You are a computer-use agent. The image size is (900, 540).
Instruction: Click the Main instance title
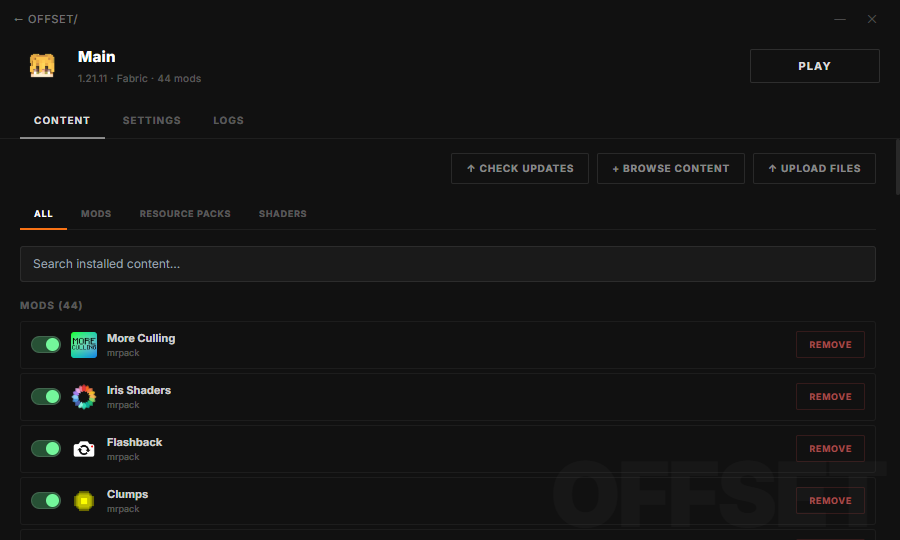pos(96,57)
